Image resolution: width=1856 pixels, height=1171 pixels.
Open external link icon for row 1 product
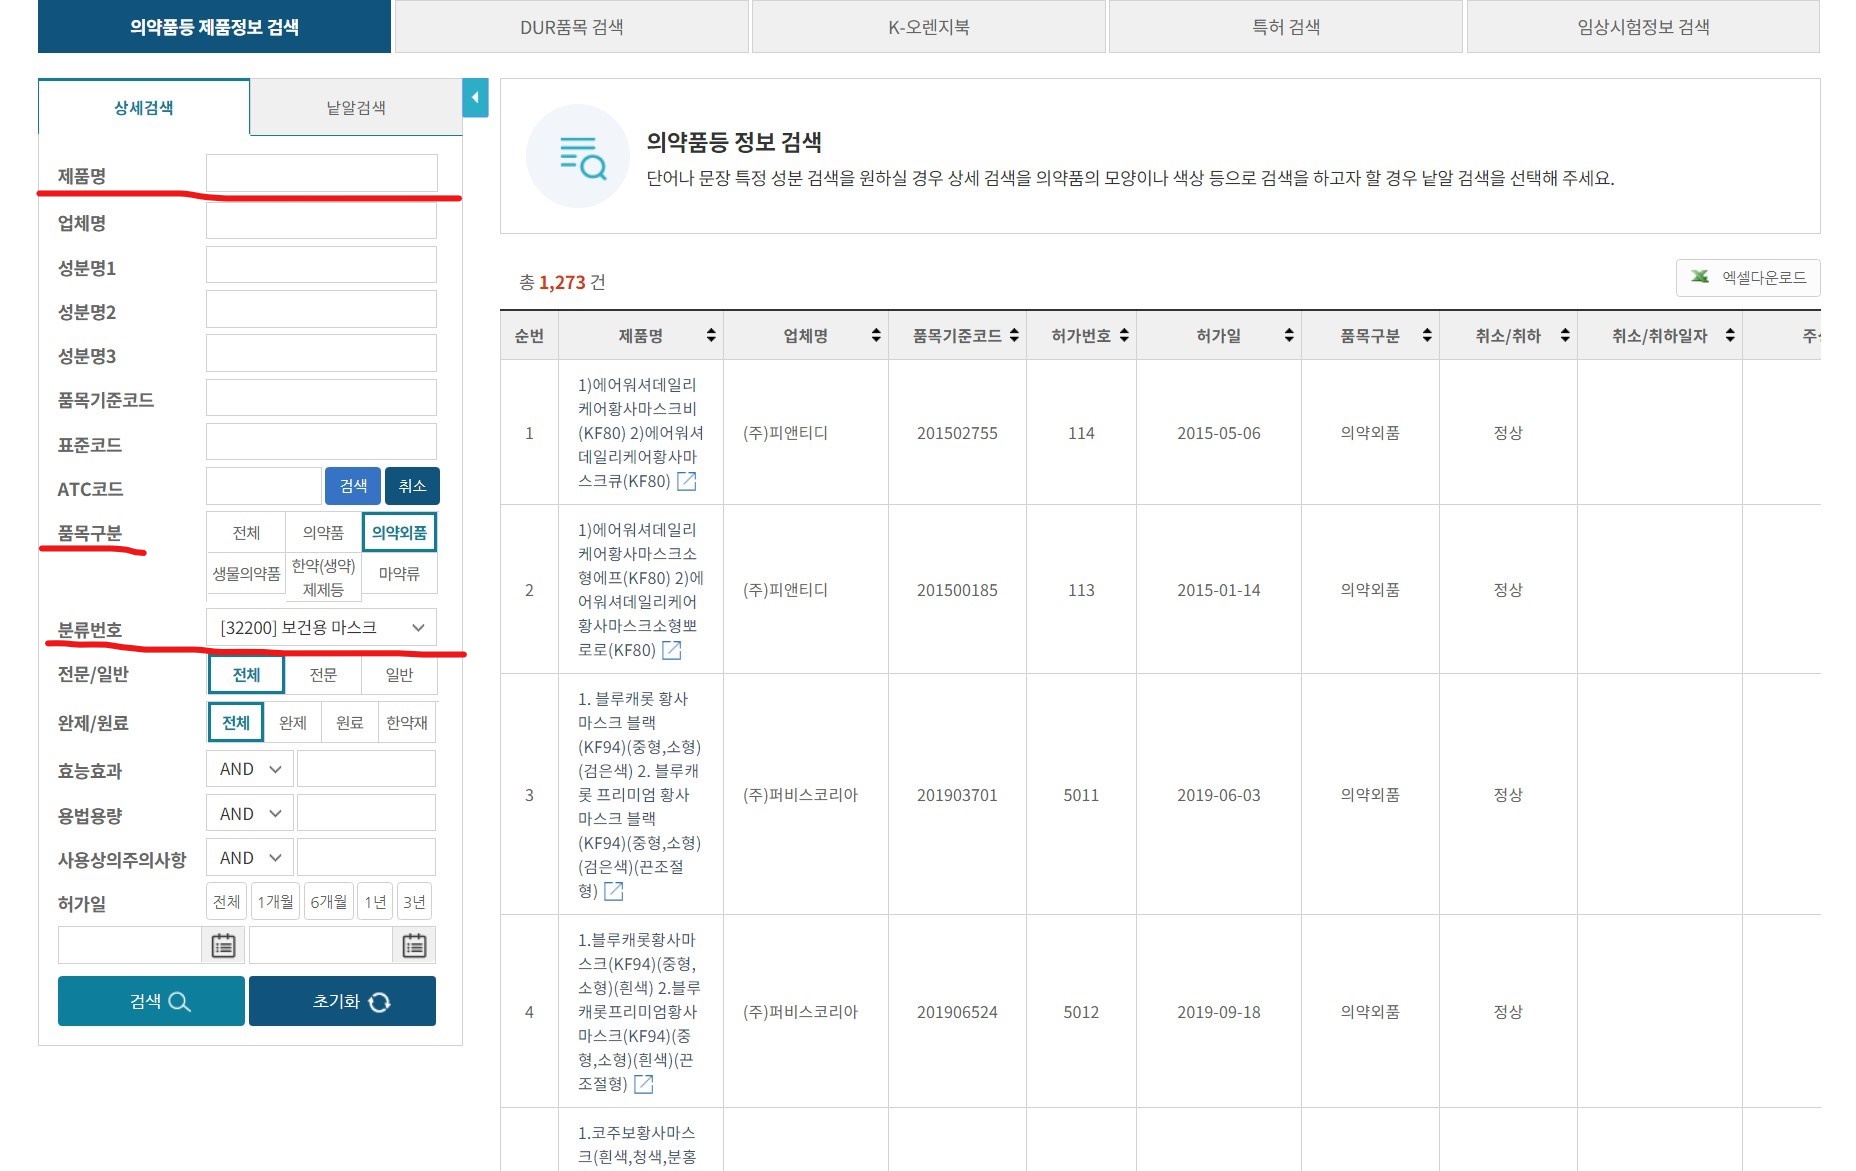686,481
